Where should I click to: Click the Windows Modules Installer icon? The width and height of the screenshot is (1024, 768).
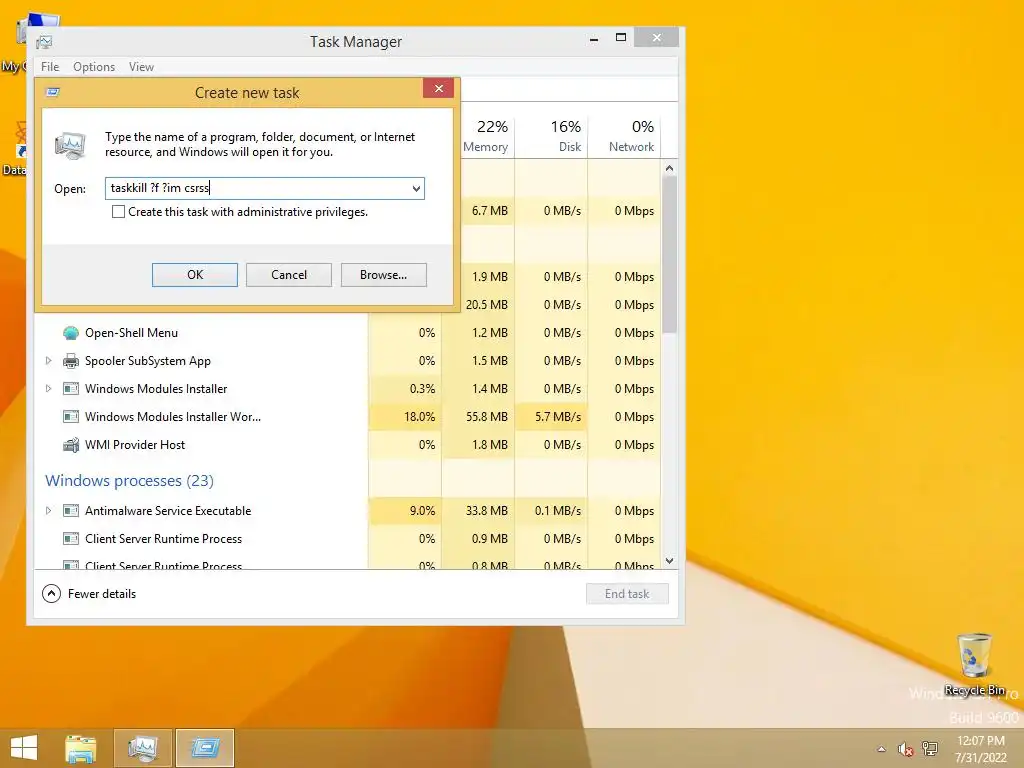coord(71,389)
